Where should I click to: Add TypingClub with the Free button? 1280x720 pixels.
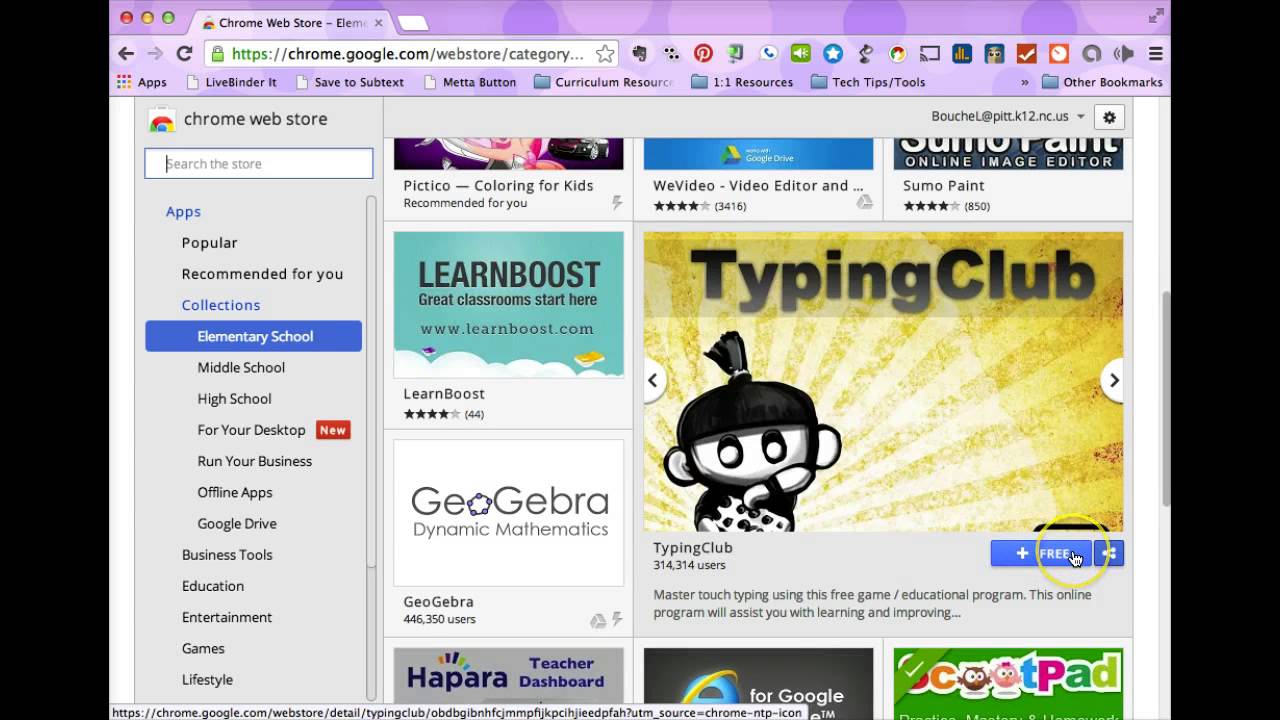[1041, 553]
